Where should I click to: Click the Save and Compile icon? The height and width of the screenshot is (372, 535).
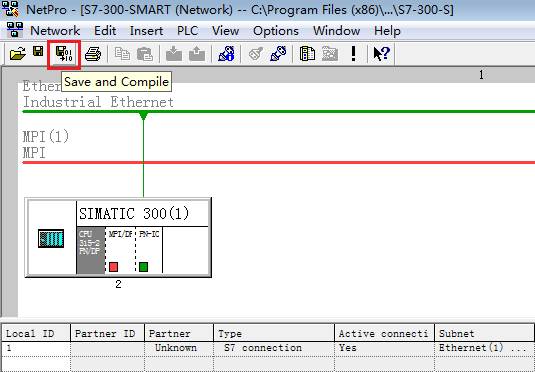point(64,54)
